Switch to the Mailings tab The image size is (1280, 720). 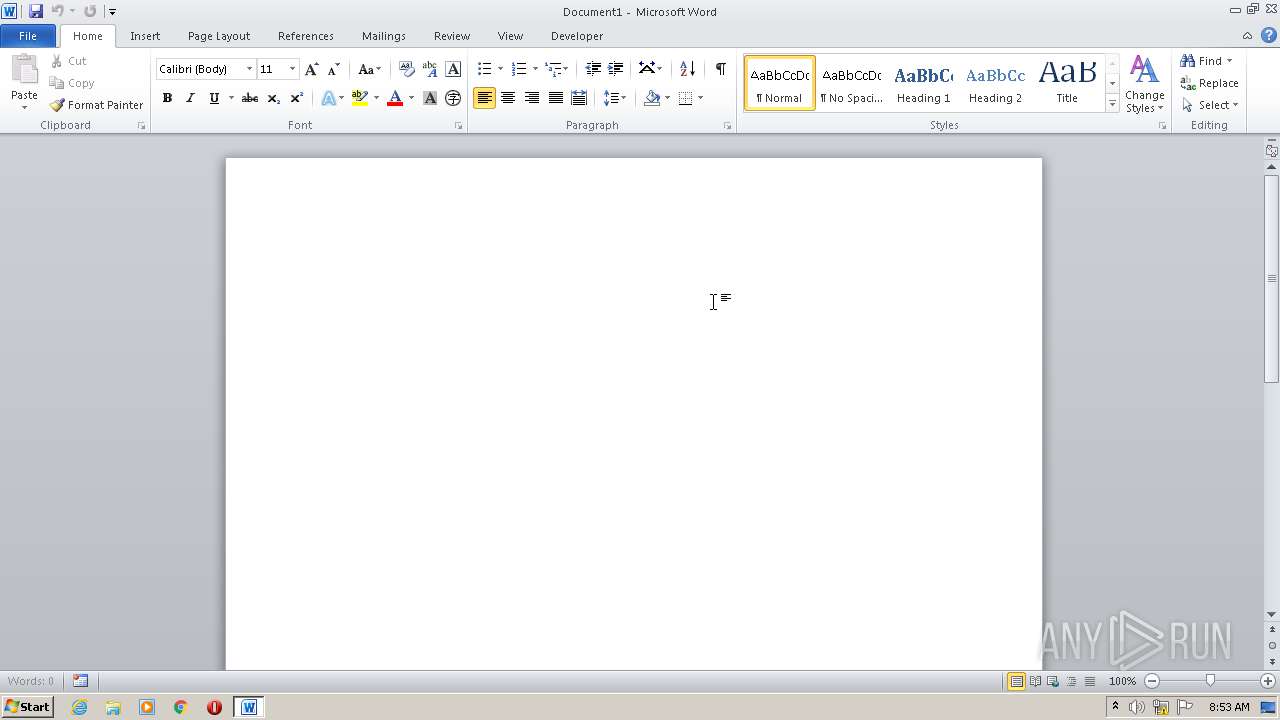point(384,36)
